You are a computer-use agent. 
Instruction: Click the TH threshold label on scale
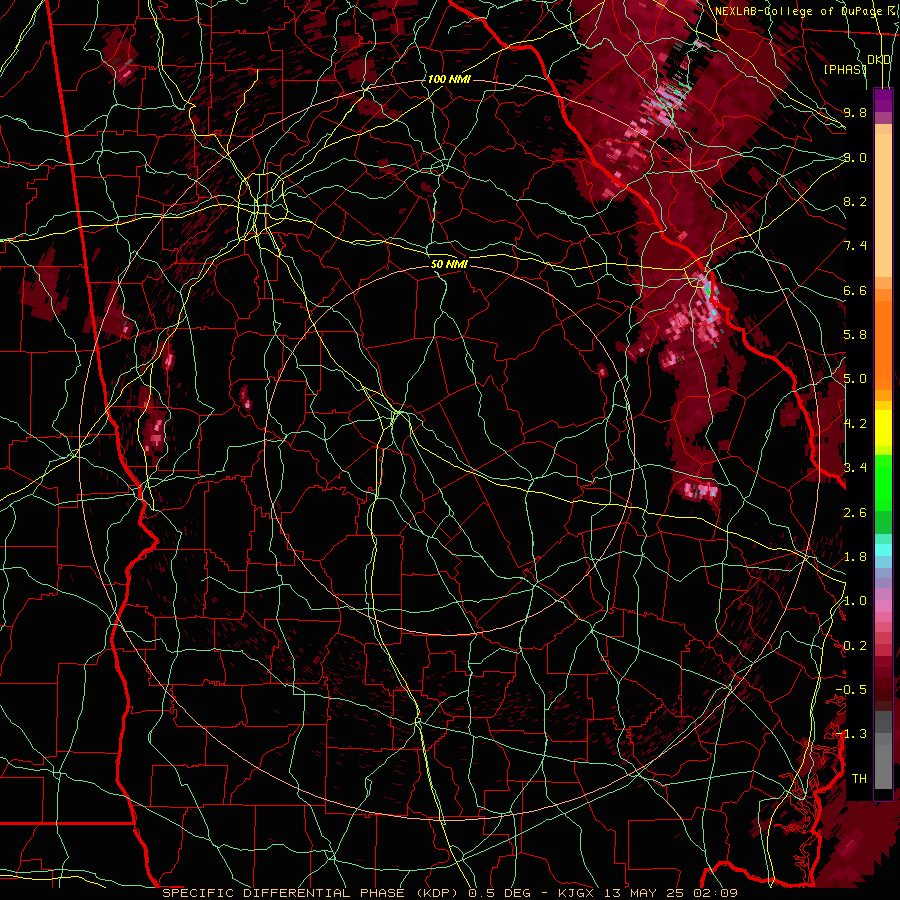tap(859, 779)
